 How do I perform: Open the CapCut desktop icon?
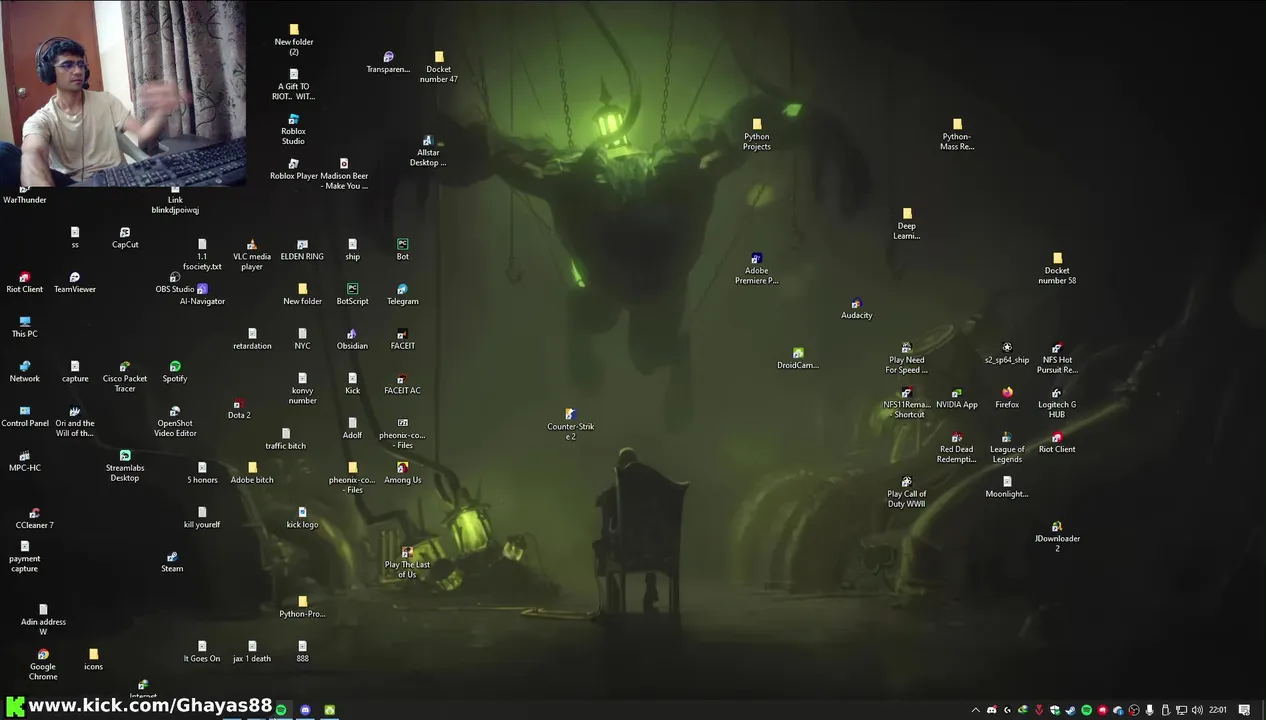[x=125, y=238]
